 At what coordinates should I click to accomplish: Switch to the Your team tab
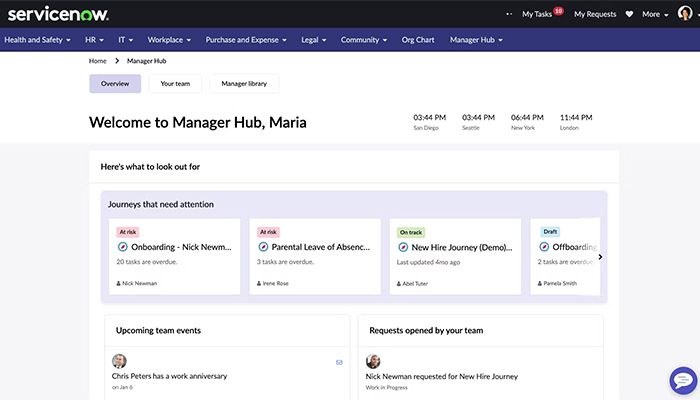[175, 83]
